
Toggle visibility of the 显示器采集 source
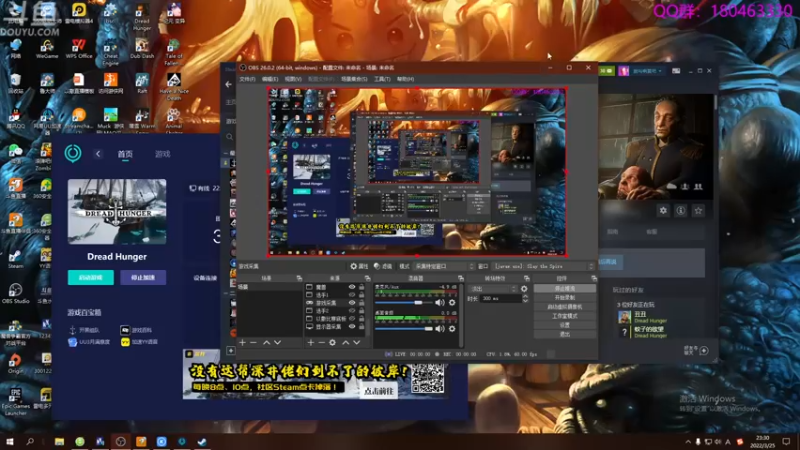pos(352,327)
